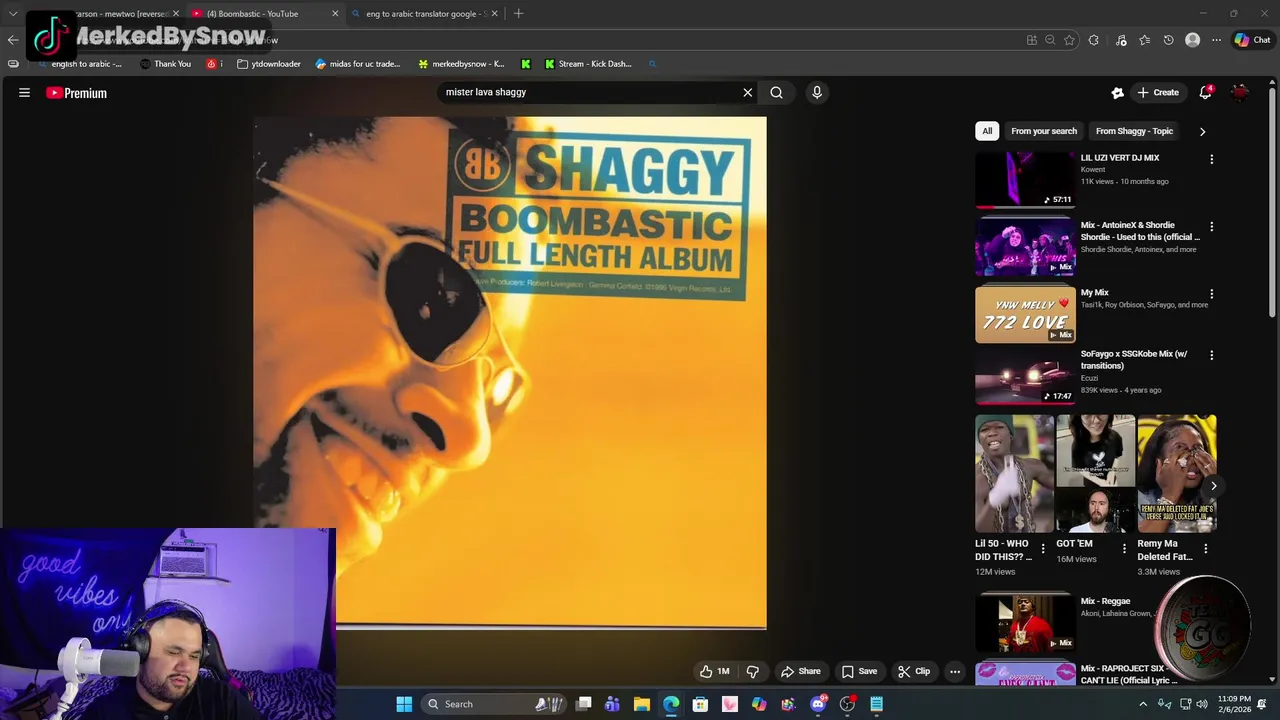1280x720 pixels.
Task: Click the Shaggy Boombastic video player
Action: [x=510, y=373]
